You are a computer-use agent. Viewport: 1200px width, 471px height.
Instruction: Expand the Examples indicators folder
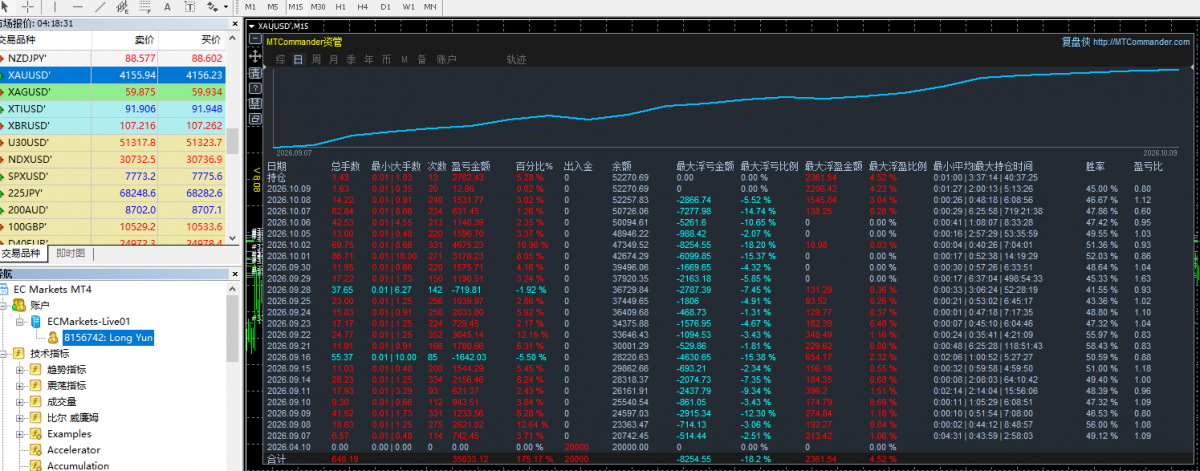click(x=20, y=434)
